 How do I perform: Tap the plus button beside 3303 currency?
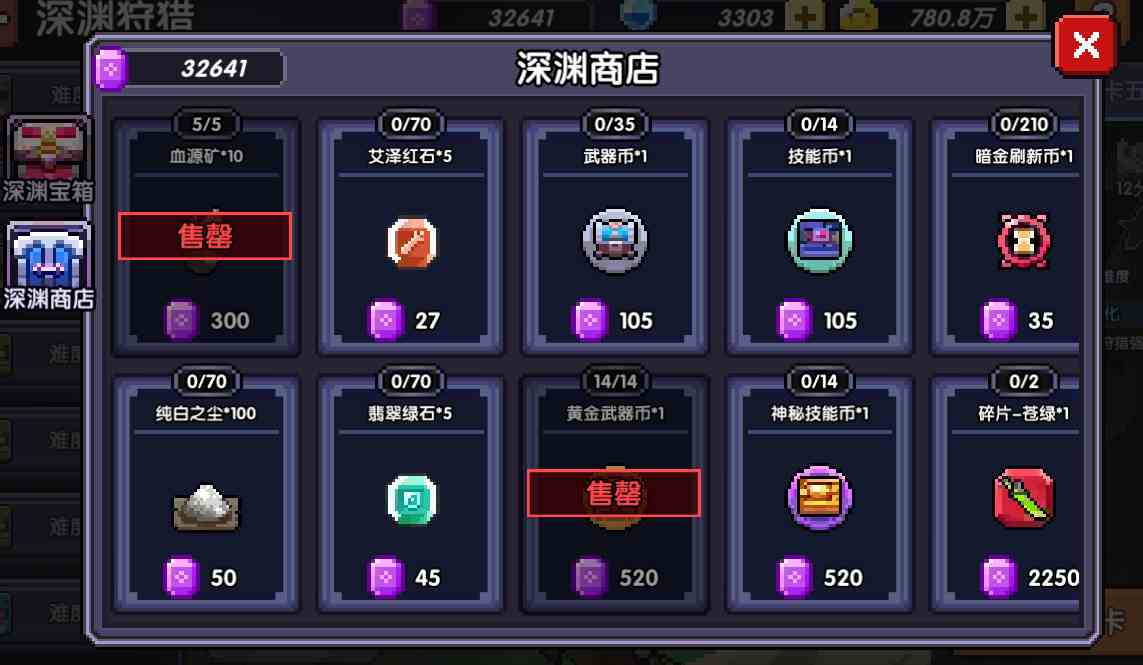pos(805,16)
